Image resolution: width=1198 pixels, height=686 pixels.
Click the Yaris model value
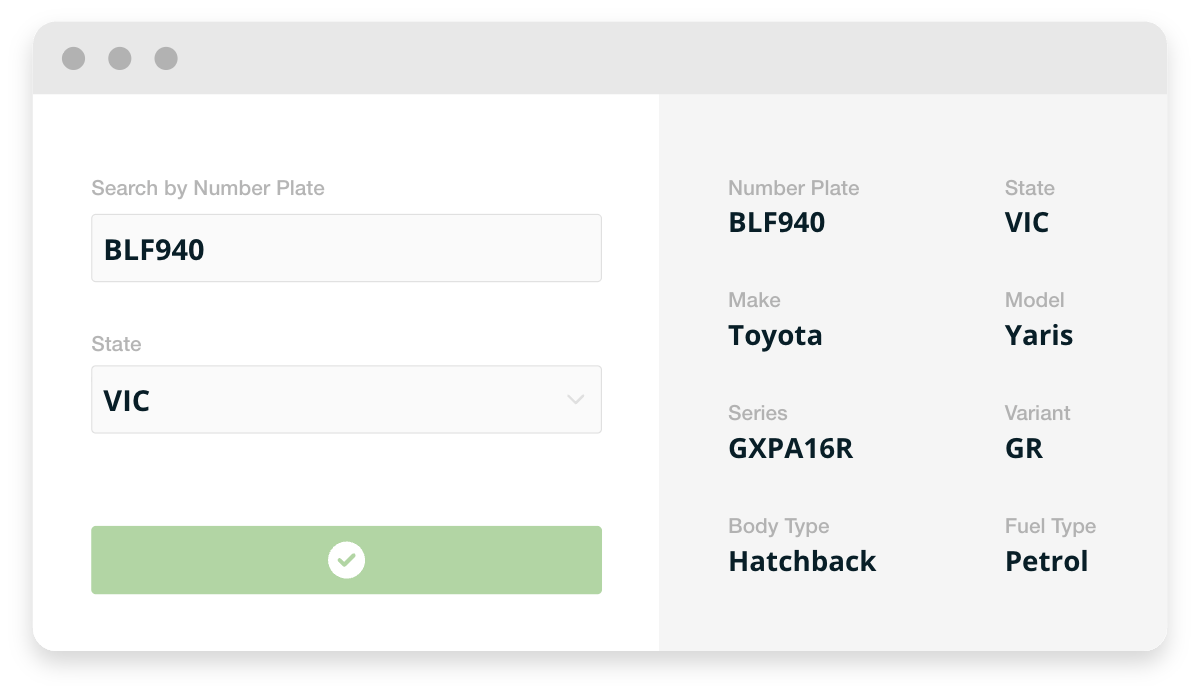1038,335
